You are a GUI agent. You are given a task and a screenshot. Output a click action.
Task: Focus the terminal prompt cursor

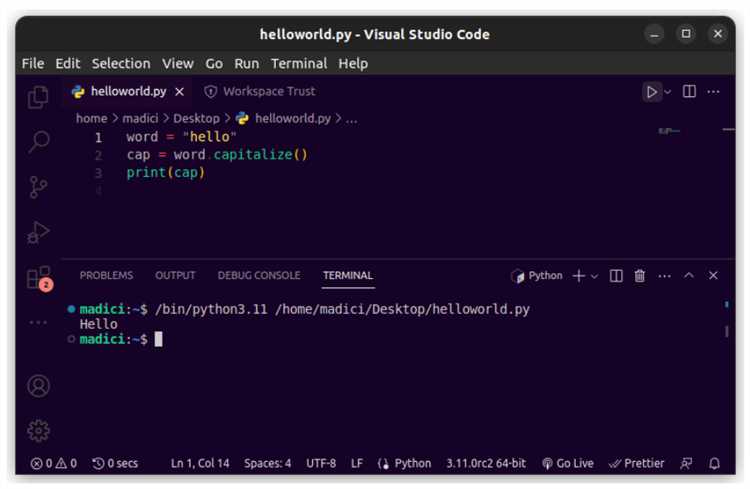point(158,339)
